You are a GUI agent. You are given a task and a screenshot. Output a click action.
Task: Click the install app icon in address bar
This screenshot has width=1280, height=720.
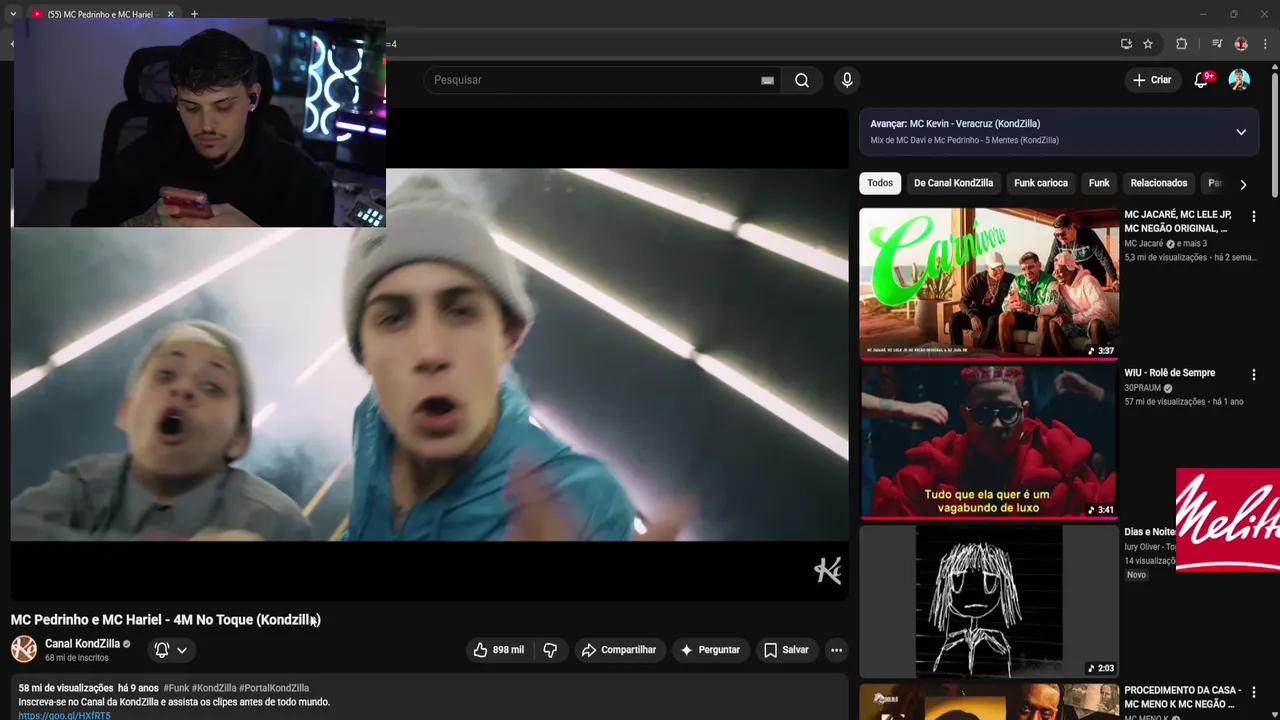1126,44
